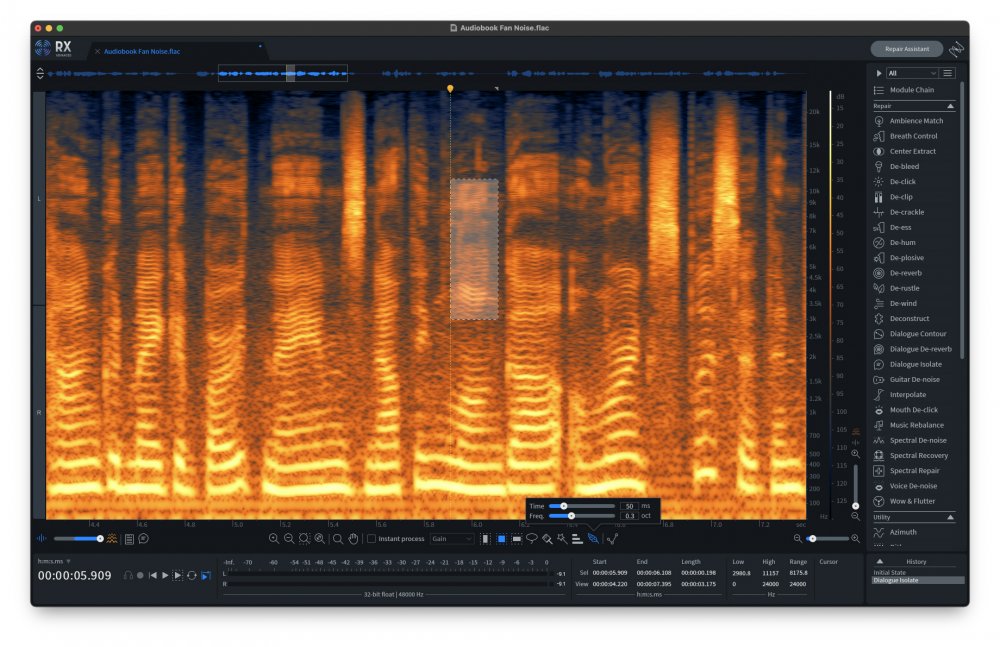Viewport: 1000px width, 647px height.
Task: Choose the Magic Wand selection tool
Action: (563, 539)
